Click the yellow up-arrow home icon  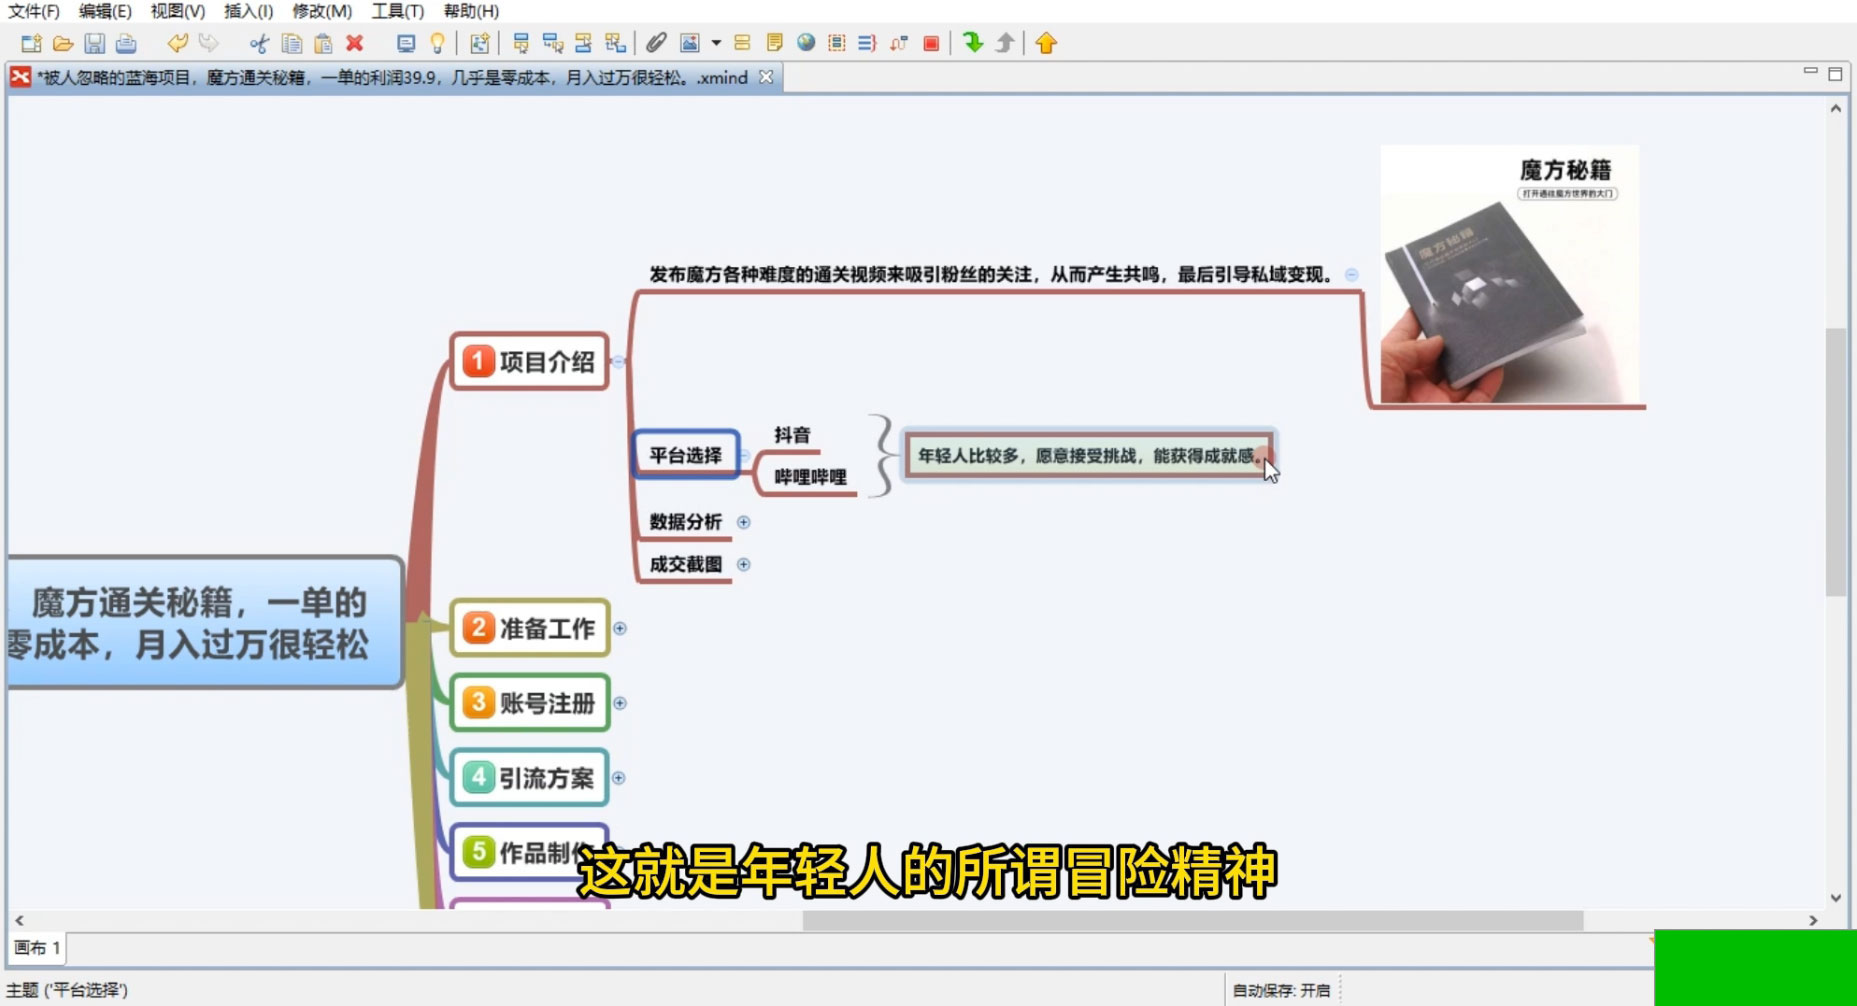[1046, 43]
